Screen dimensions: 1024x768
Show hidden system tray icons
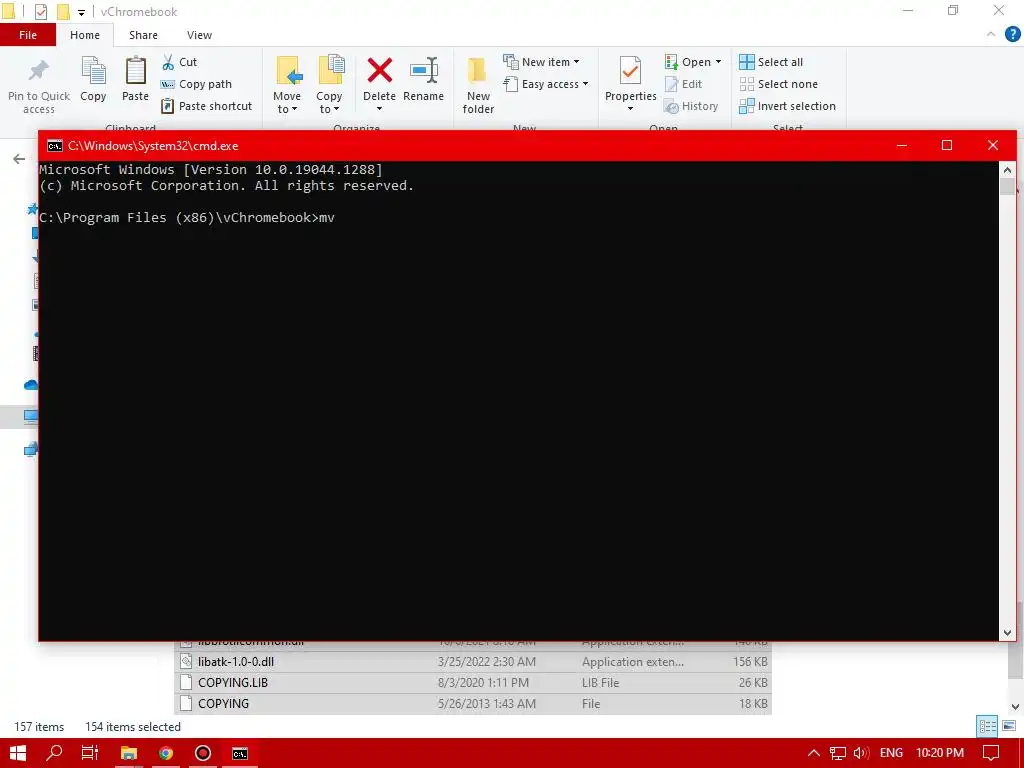click(814, 753)
